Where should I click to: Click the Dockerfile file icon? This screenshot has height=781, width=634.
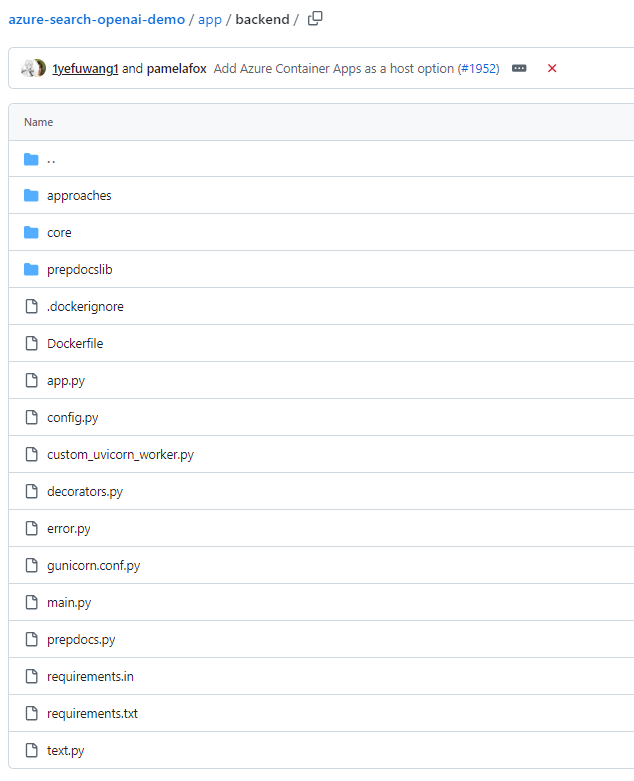(x=31, y=343)
